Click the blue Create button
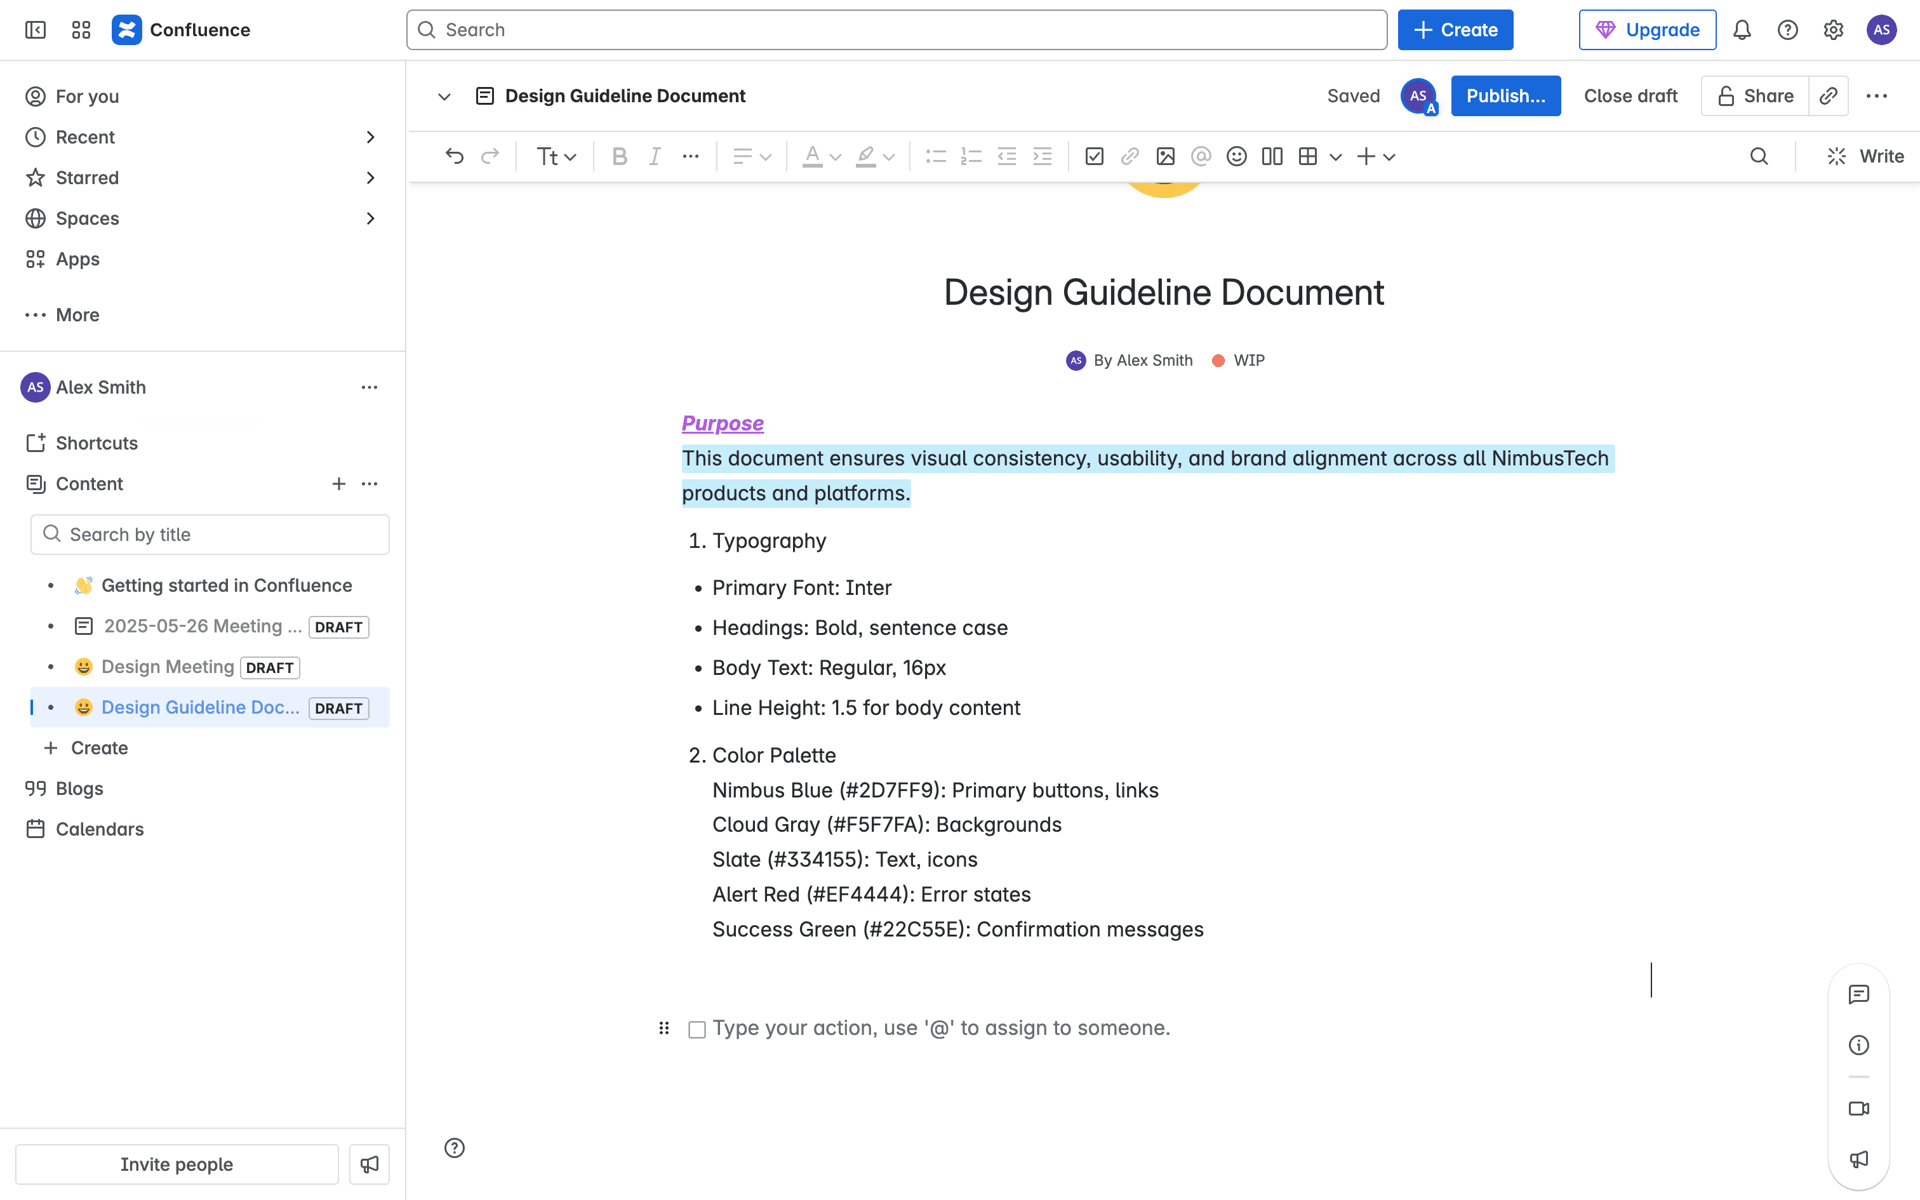The height and width of the screenshot is (1200, 1920). coord(1455,30)
